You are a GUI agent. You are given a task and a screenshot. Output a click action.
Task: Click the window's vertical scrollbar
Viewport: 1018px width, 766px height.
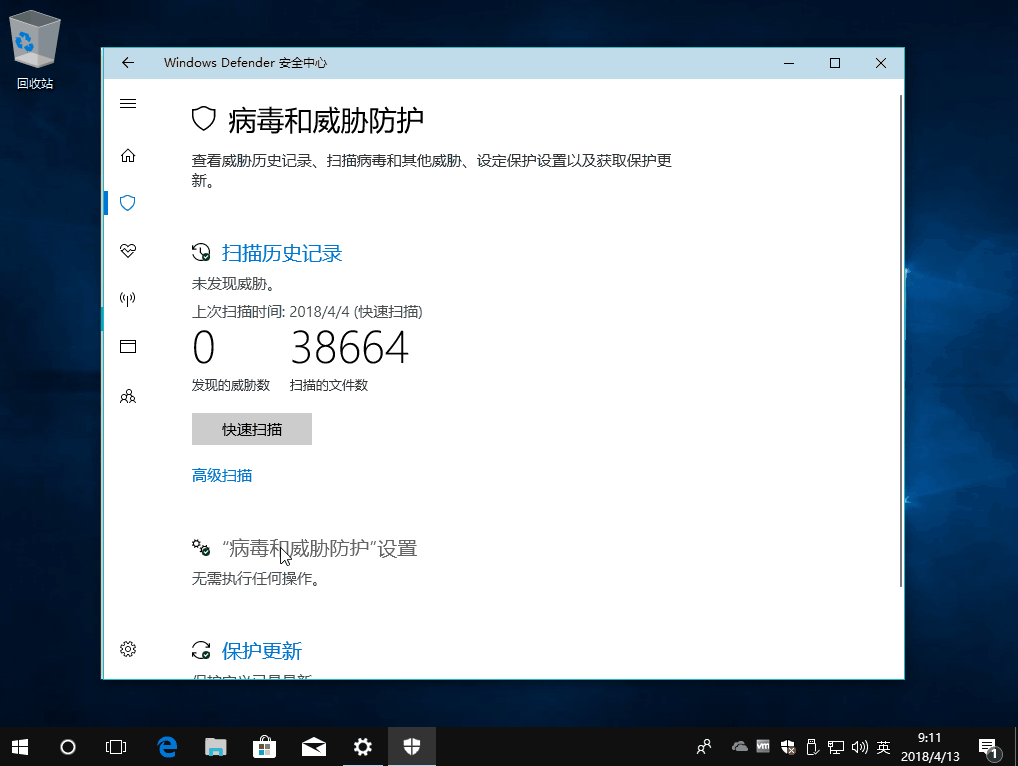902,340
